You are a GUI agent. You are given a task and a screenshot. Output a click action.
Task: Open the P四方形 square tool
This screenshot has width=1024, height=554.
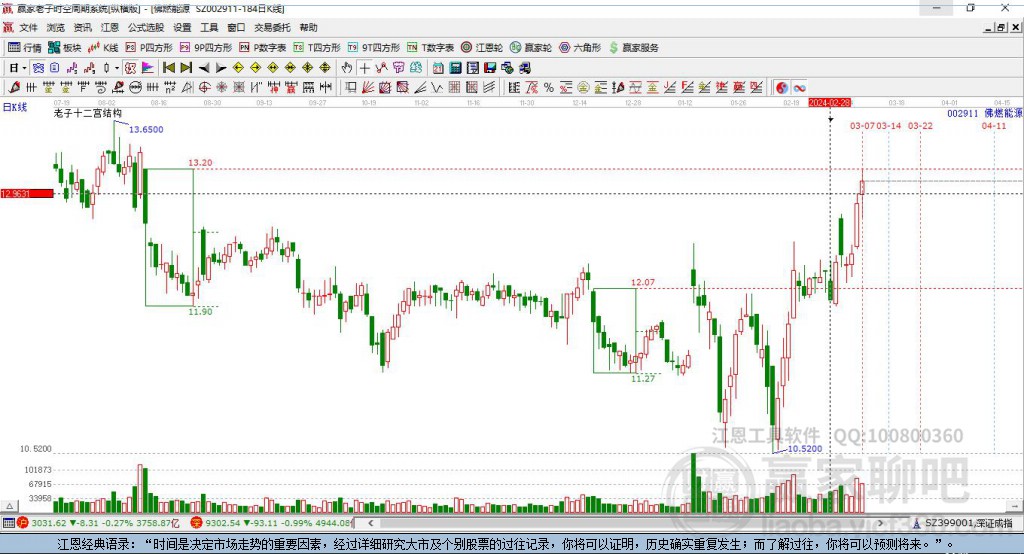(x=149, y=48)
